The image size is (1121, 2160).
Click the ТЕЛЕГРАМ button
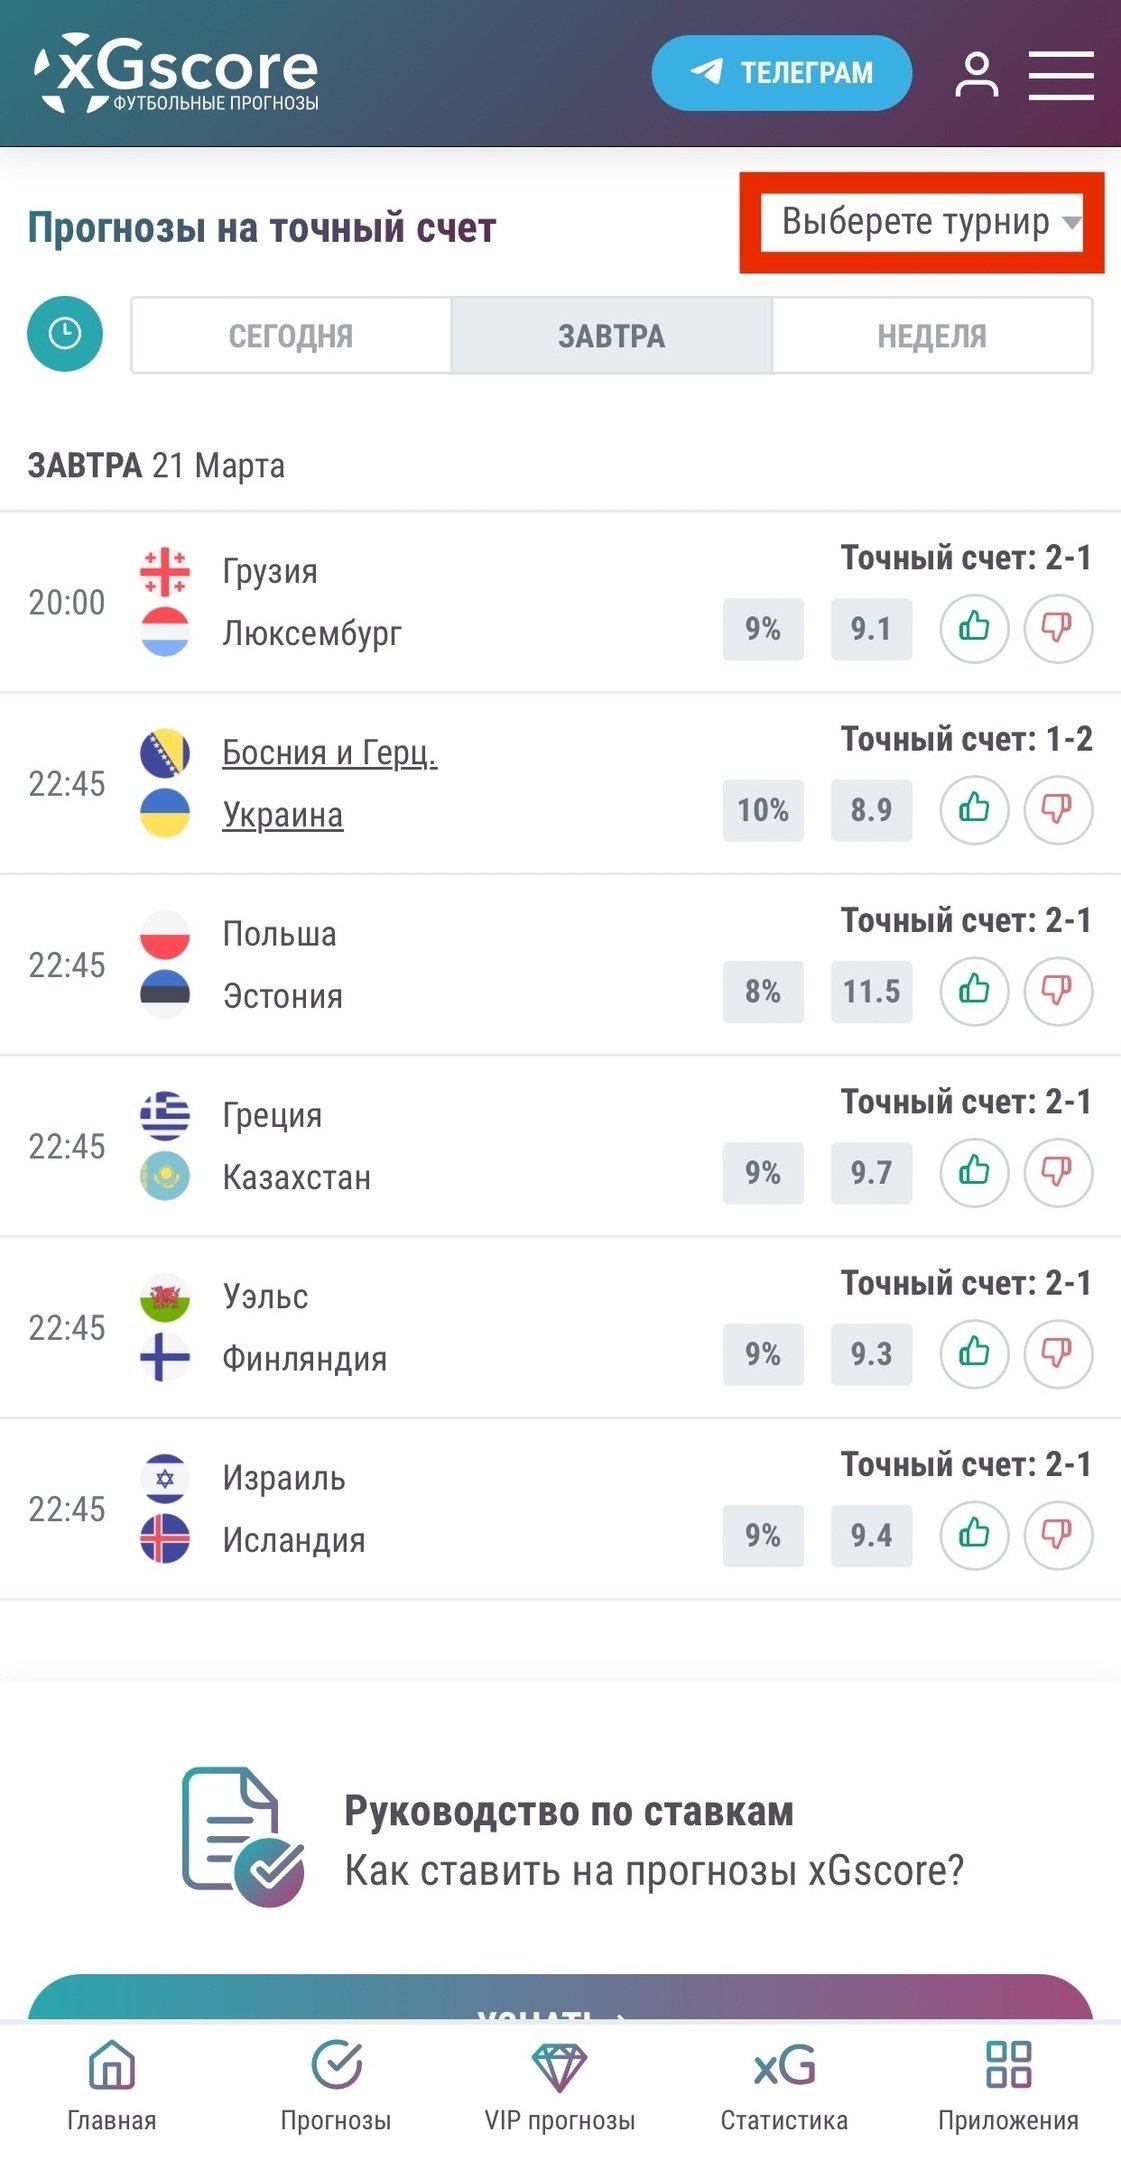pos(781,73)
